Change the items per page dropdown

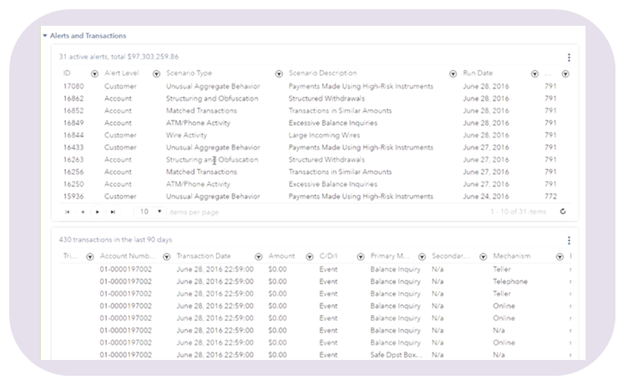[x=150, y=212]
